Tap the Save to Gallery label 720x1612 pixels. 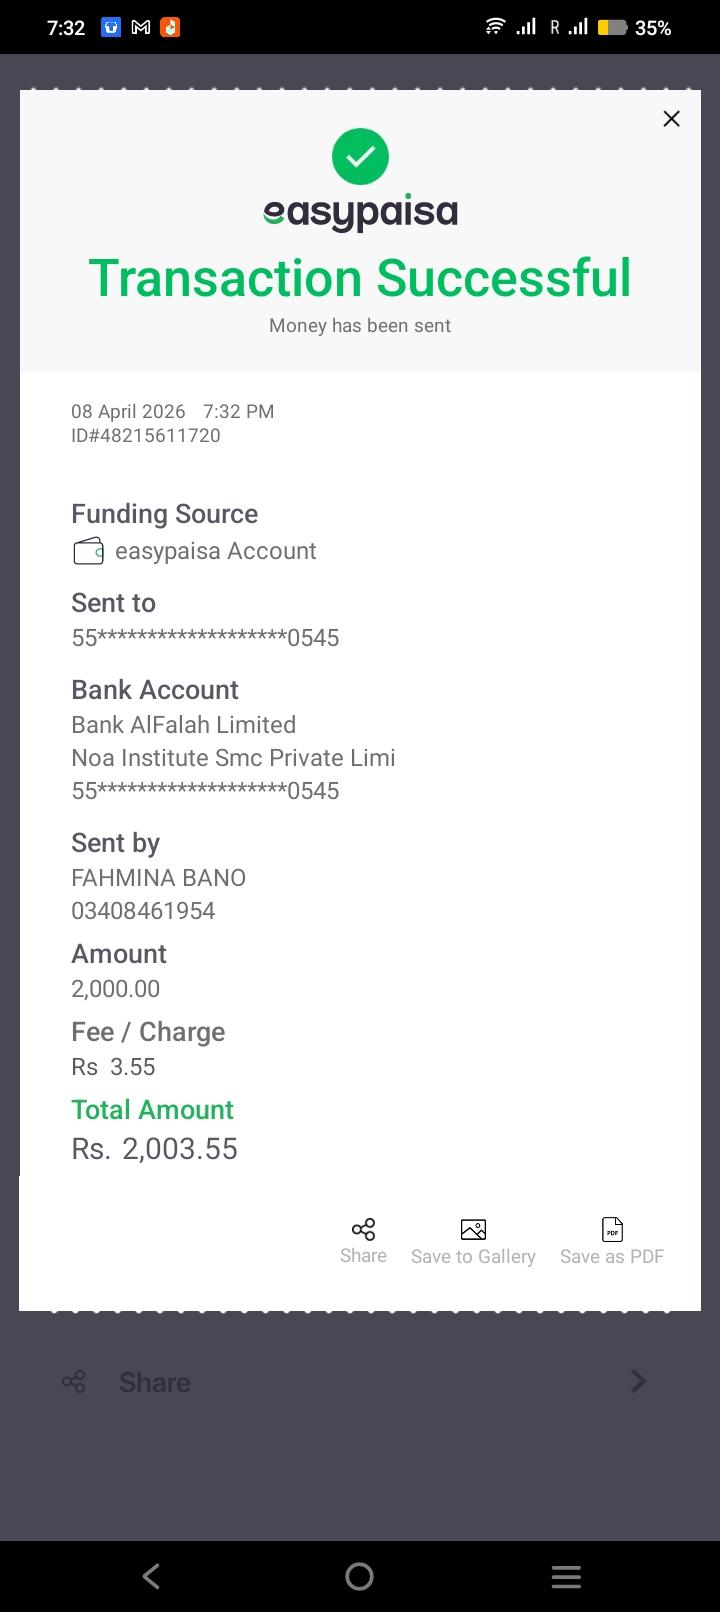tap(473, 1257)
